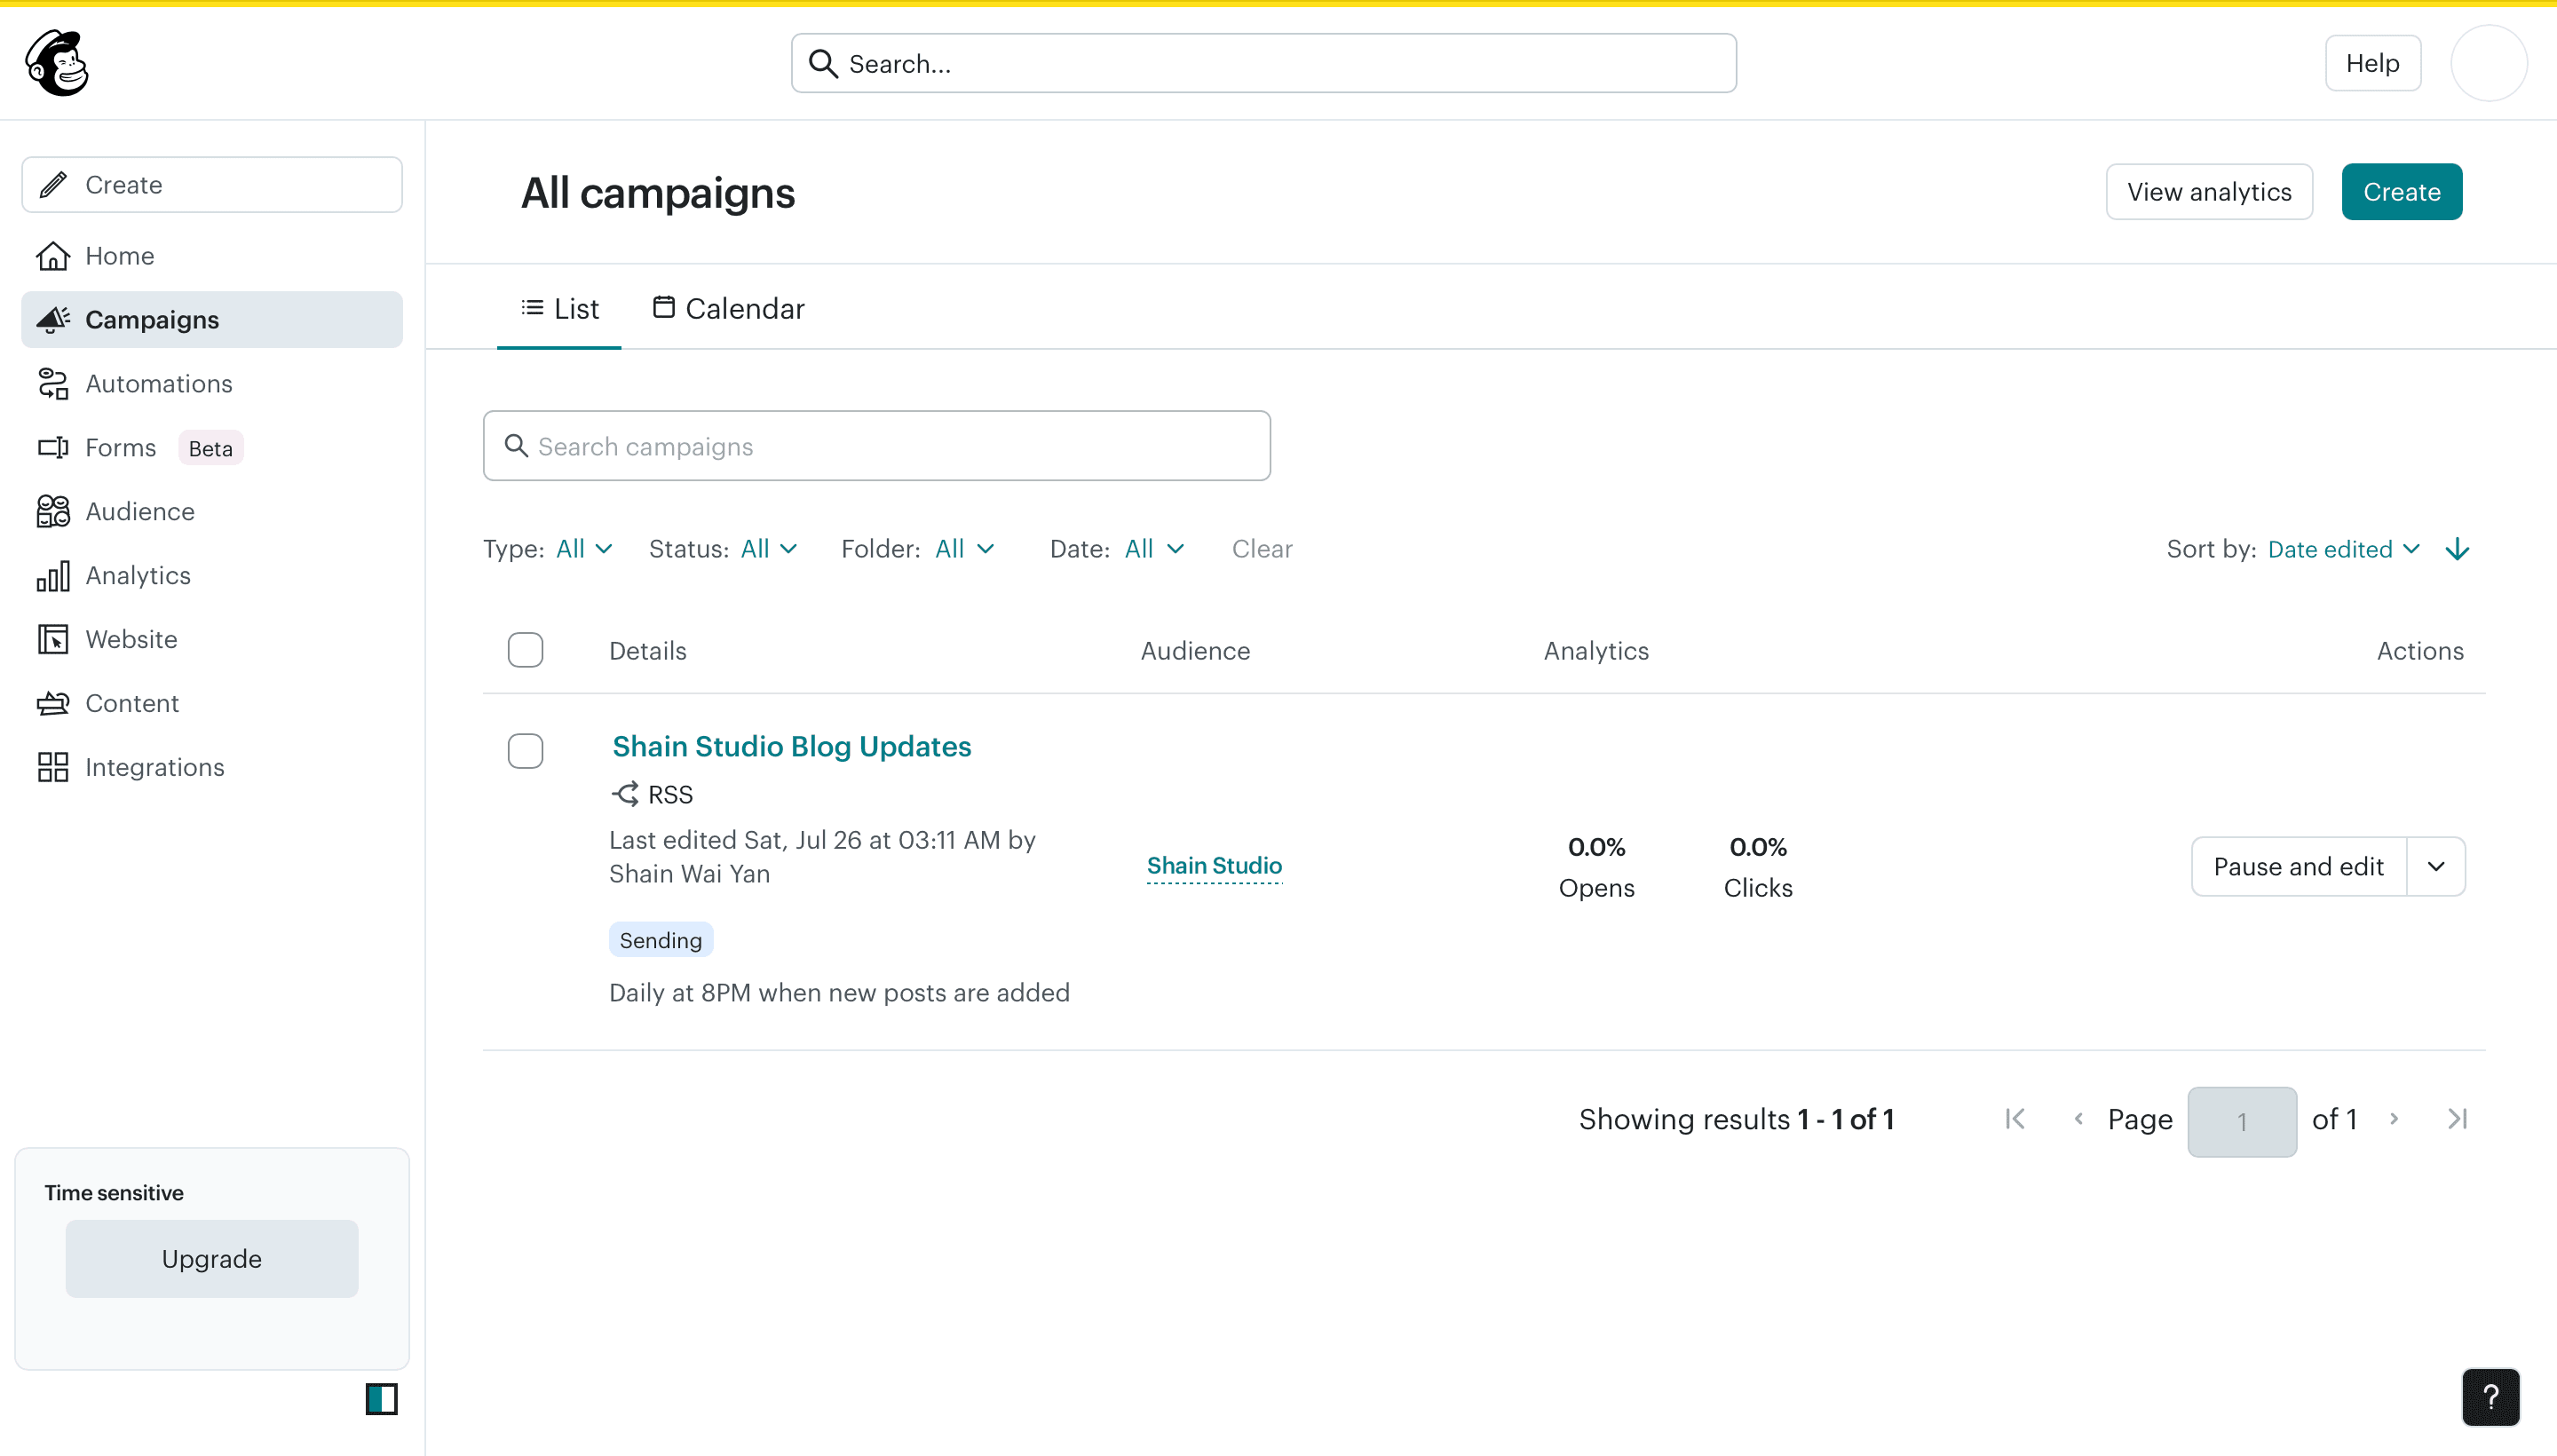This screenshot has height=1456, width=2557.
Task: Open the Website section
Action: point(131,639)
